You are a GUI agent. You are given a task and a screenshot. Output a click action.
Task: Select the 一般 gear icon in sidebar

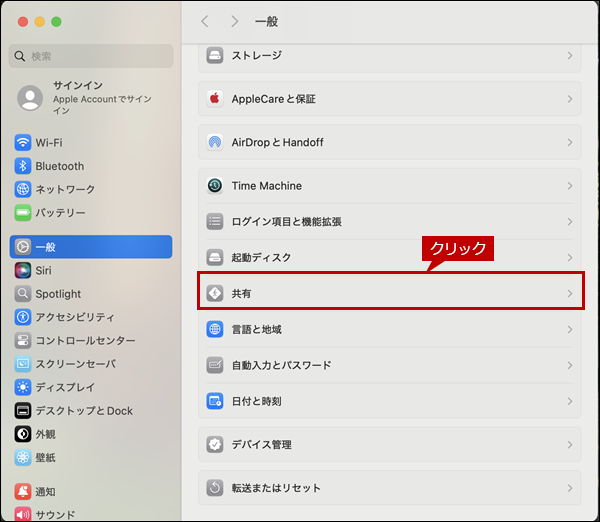[x=23, y=247]
